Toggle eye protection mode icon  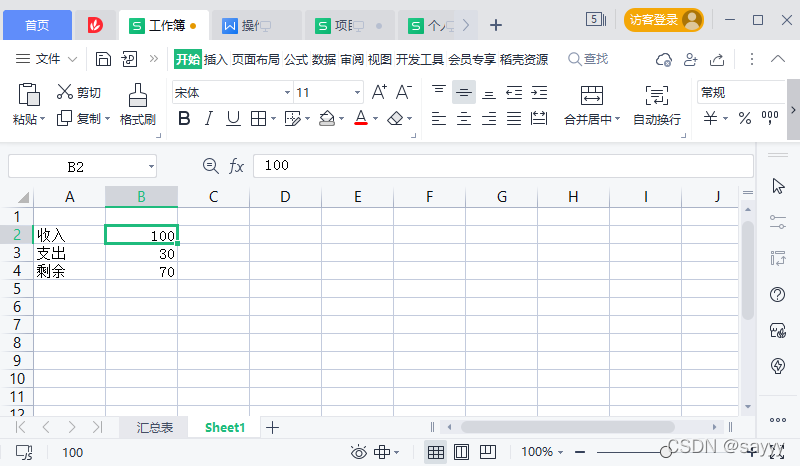358,452
